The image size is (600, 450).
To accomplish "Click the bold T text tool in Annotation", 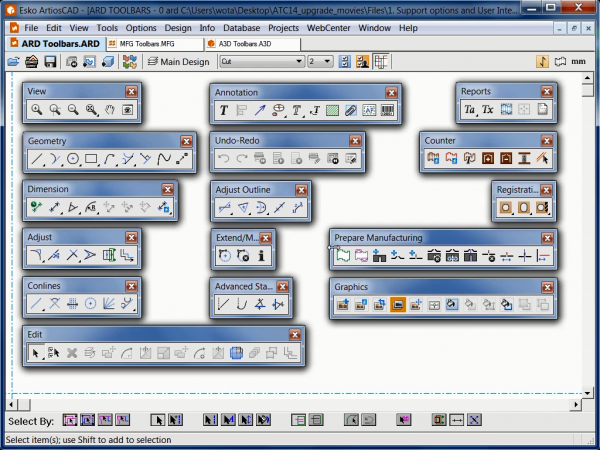I will (224, 110).
